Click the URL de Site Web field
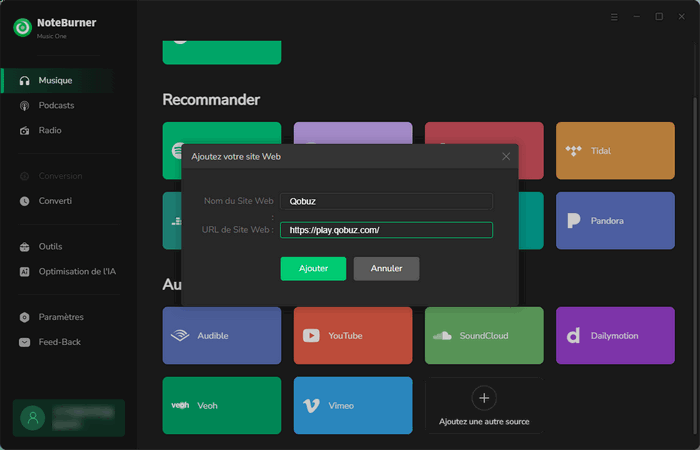This screenshot has width=700, height=450. coord(386,230)
